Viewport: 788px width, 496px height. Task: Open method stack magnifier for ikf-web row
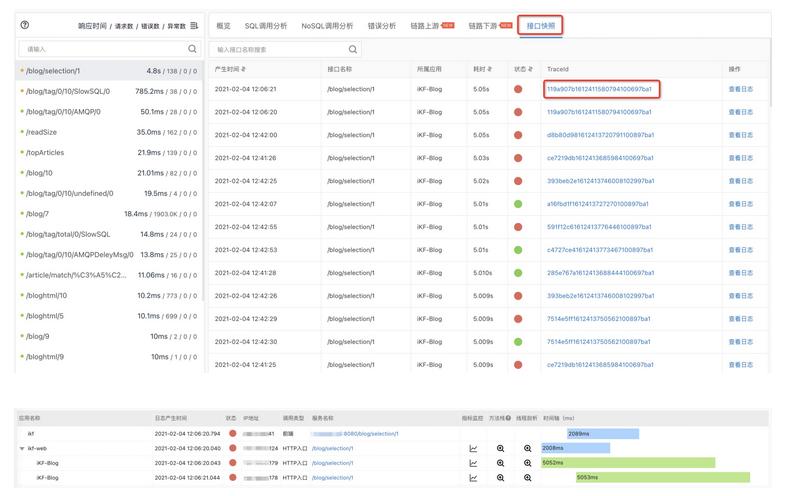click(x=500, y=448)
